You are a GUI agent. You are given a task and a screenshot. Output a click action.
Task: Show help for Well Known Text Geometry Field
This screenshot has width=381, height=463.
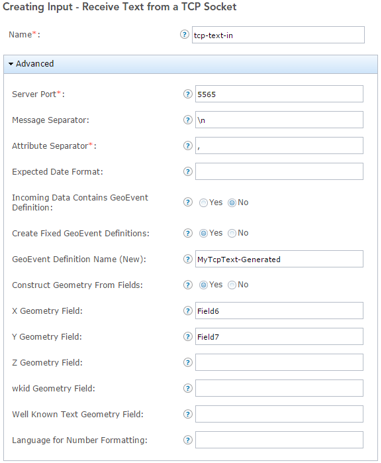pyautogui.click(x=188, y=414)
